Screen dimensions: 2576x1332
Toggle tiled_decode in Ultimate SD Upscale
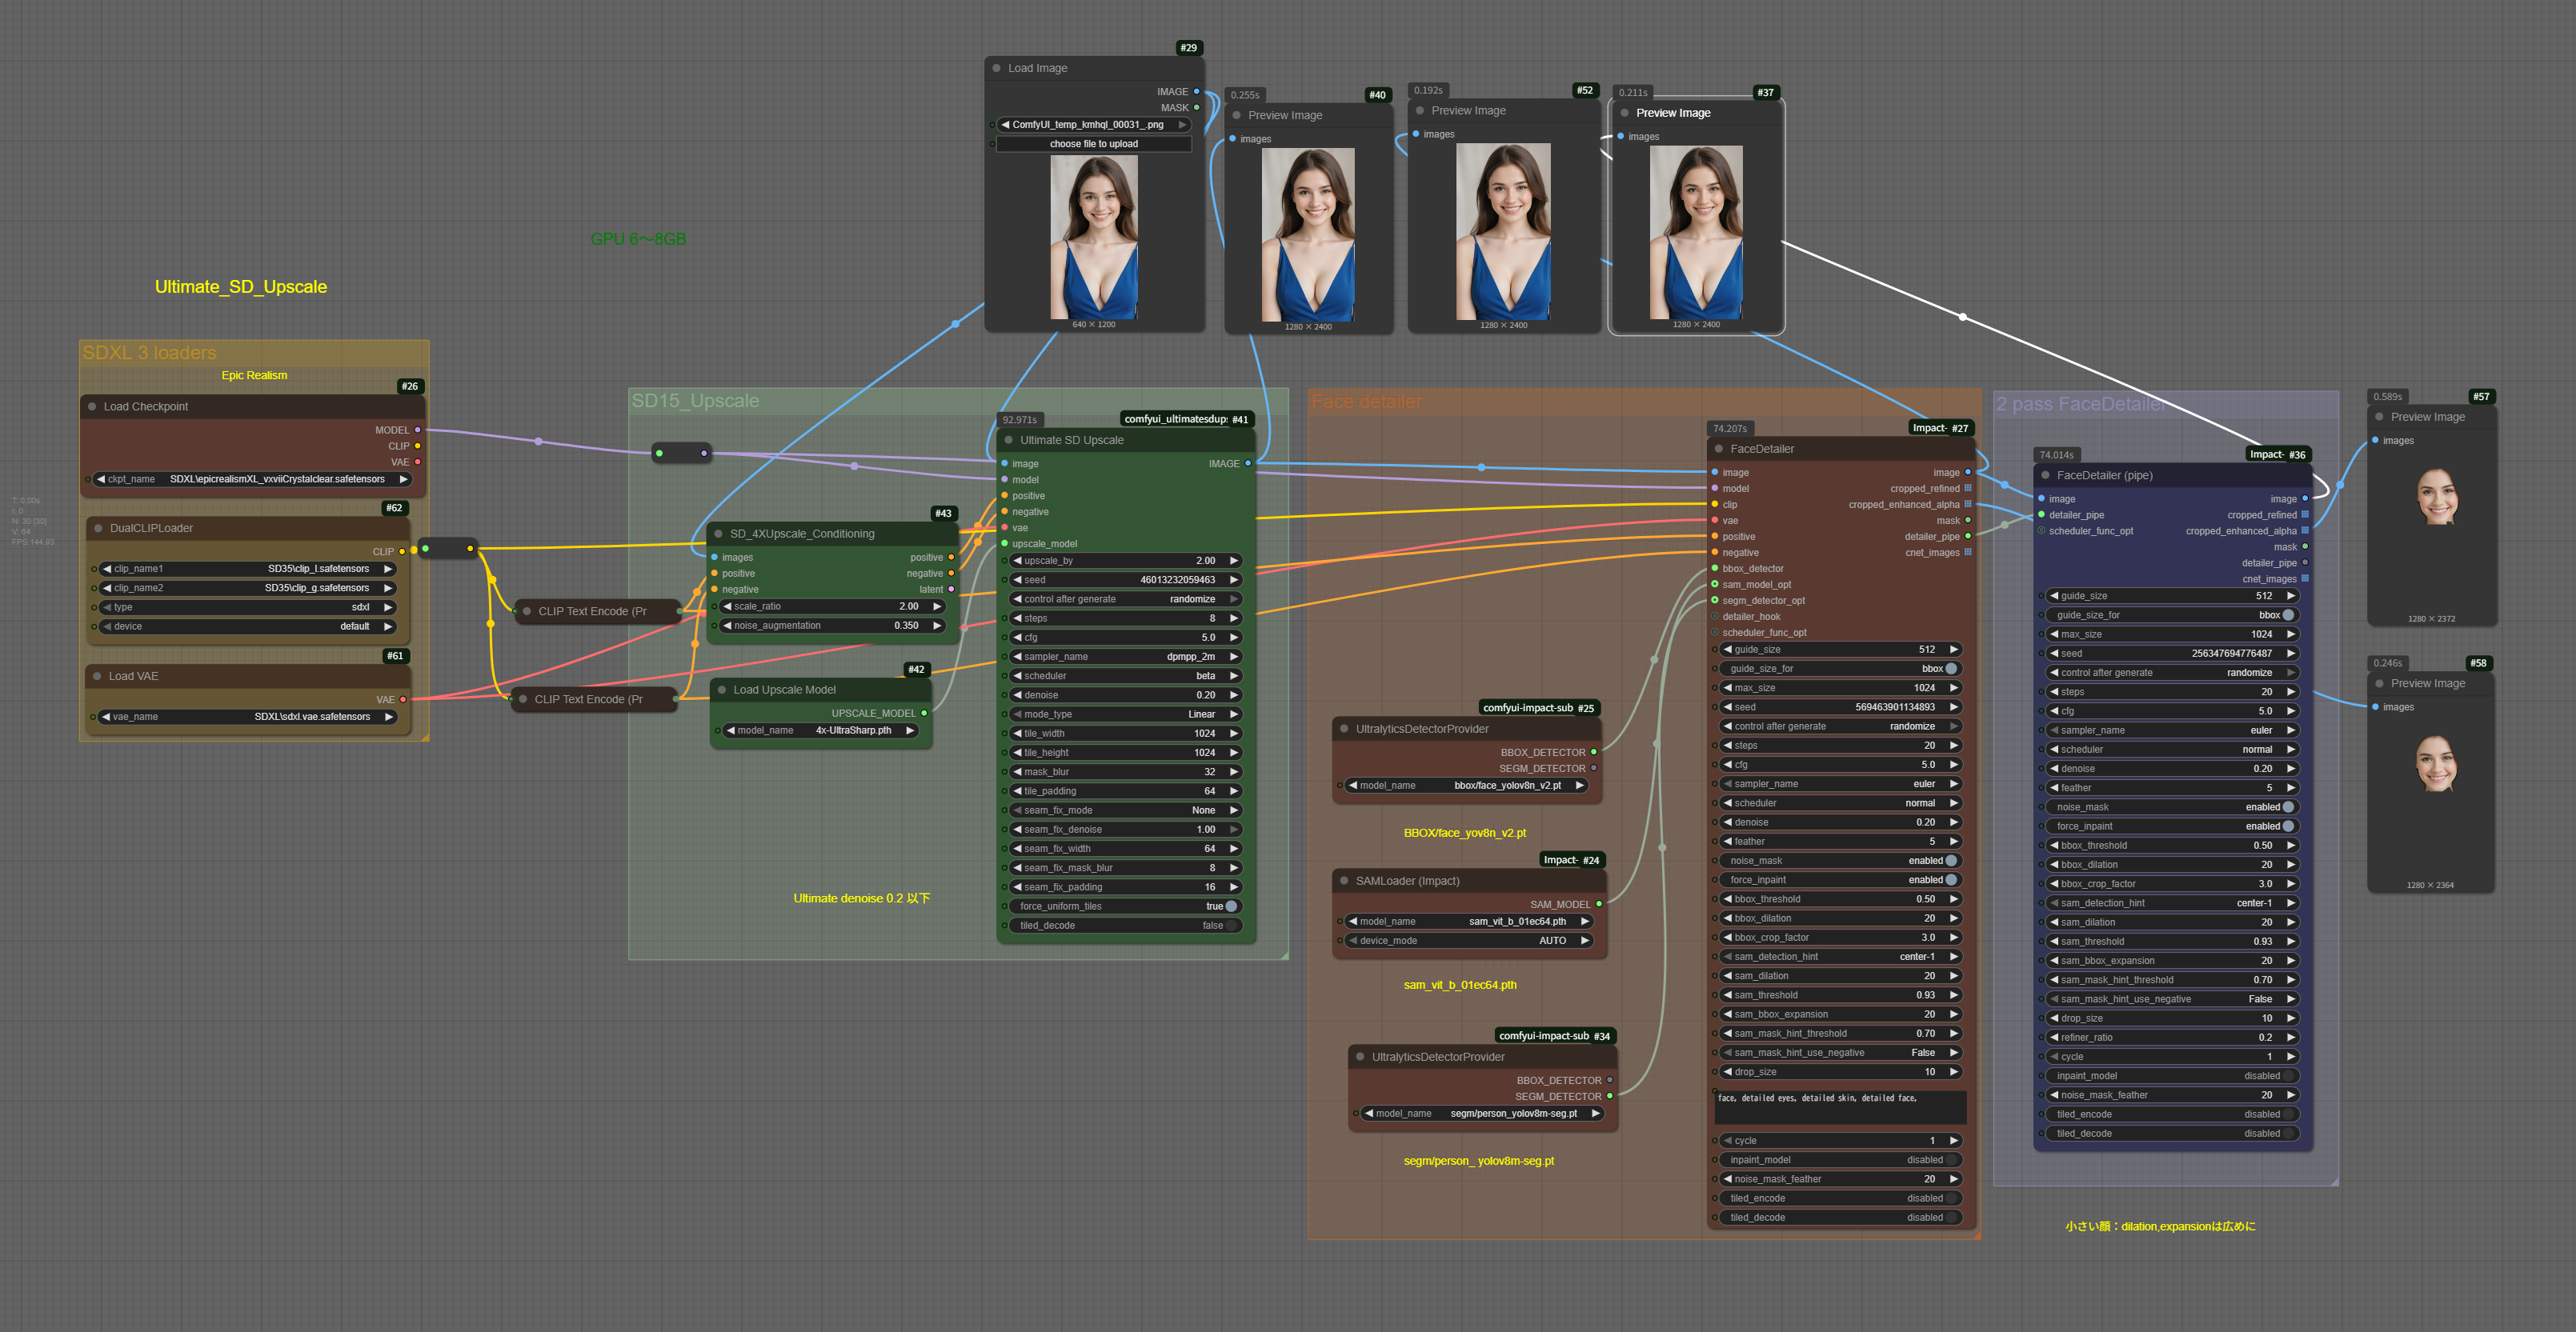point(1231,925)
